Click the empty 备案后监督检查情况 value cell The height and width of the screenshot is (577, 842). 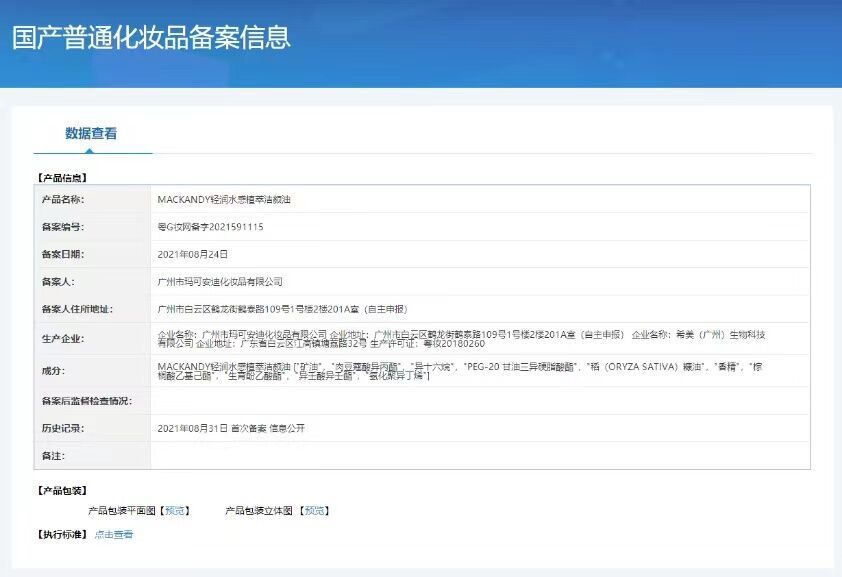pyautogui.click(x=478, y=401)
